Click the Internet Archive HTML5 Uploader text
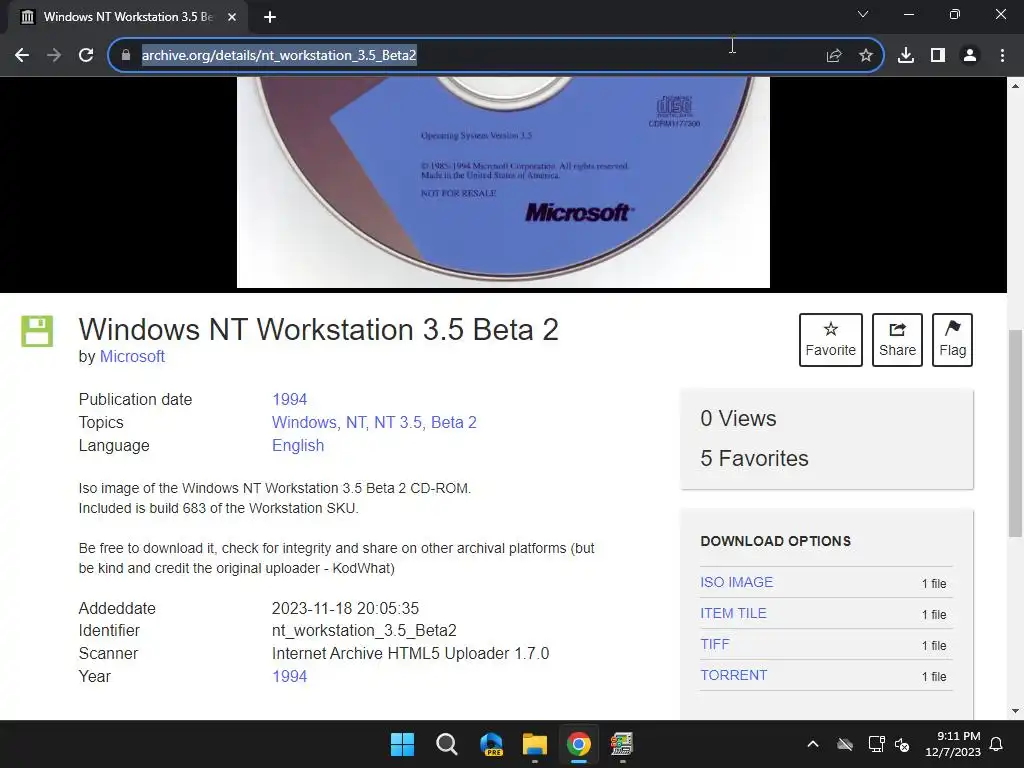The image size is (1024, 768). tap(410, 654)
